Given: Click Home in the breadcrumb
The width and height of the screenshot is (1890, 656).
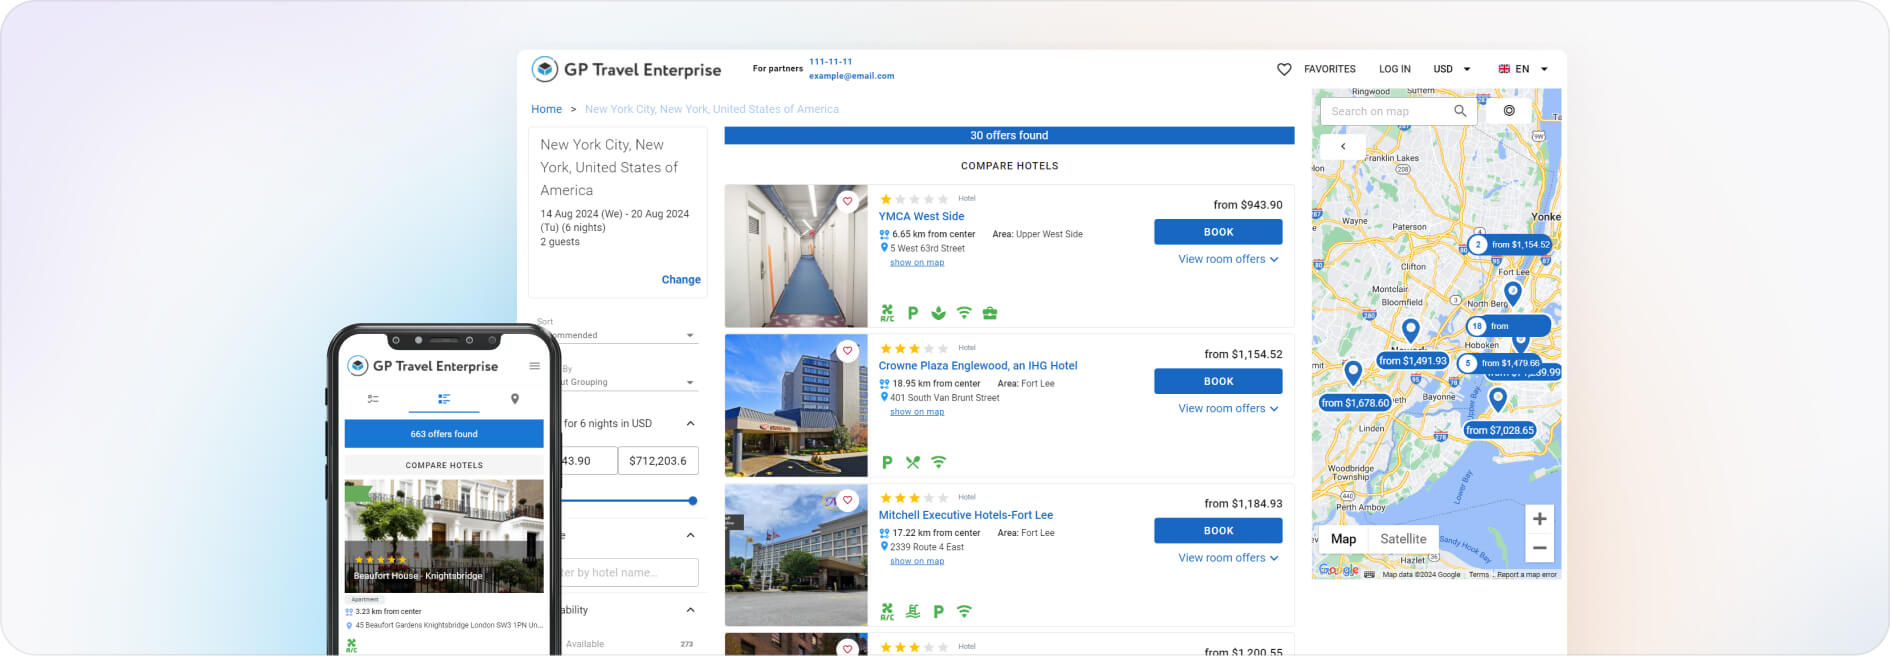Looking at the screenshot, I should click(x=546, y=109).
